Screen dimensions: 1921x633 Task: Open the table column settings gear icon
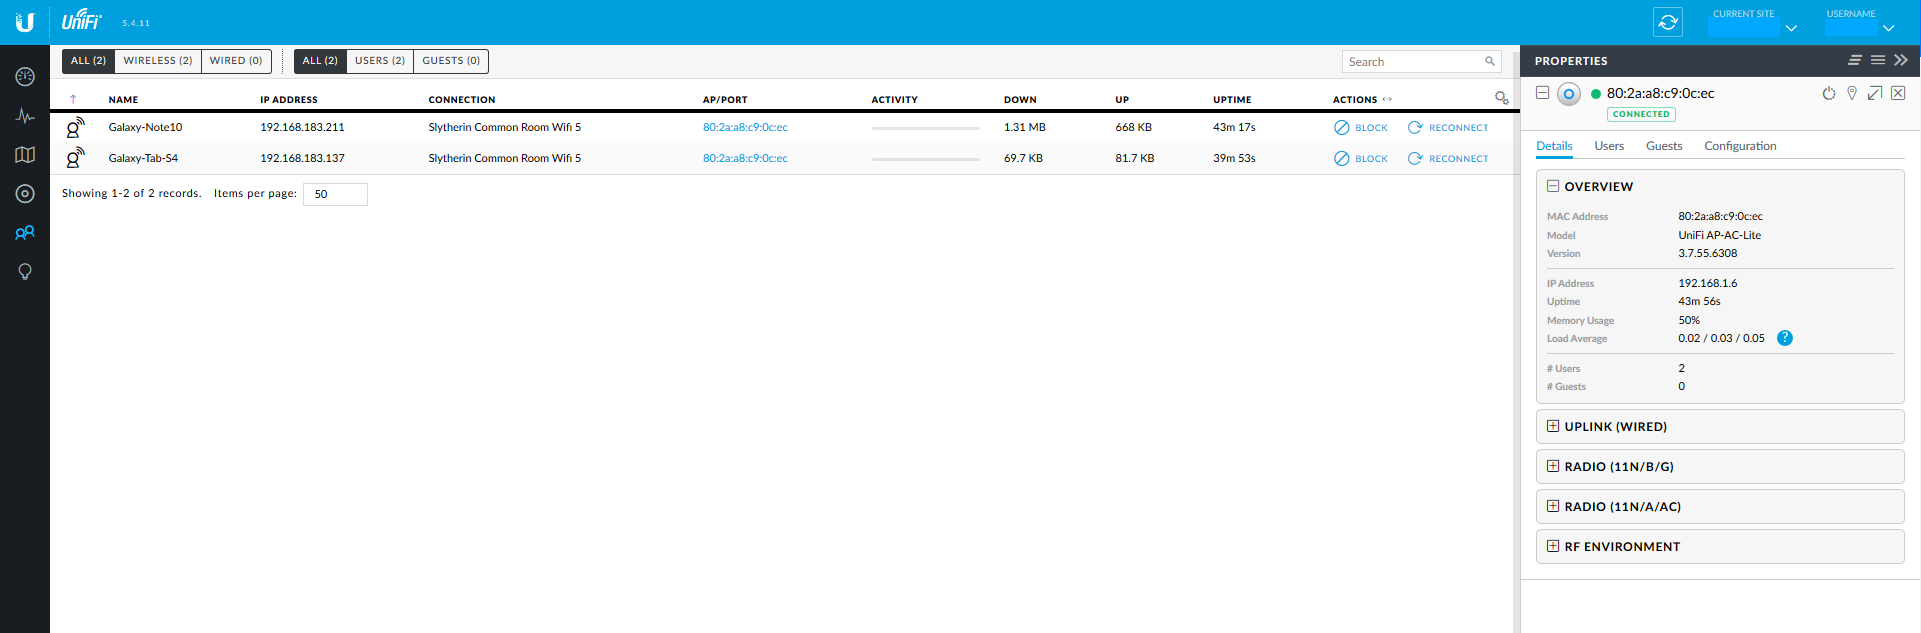click(1501, 98)
